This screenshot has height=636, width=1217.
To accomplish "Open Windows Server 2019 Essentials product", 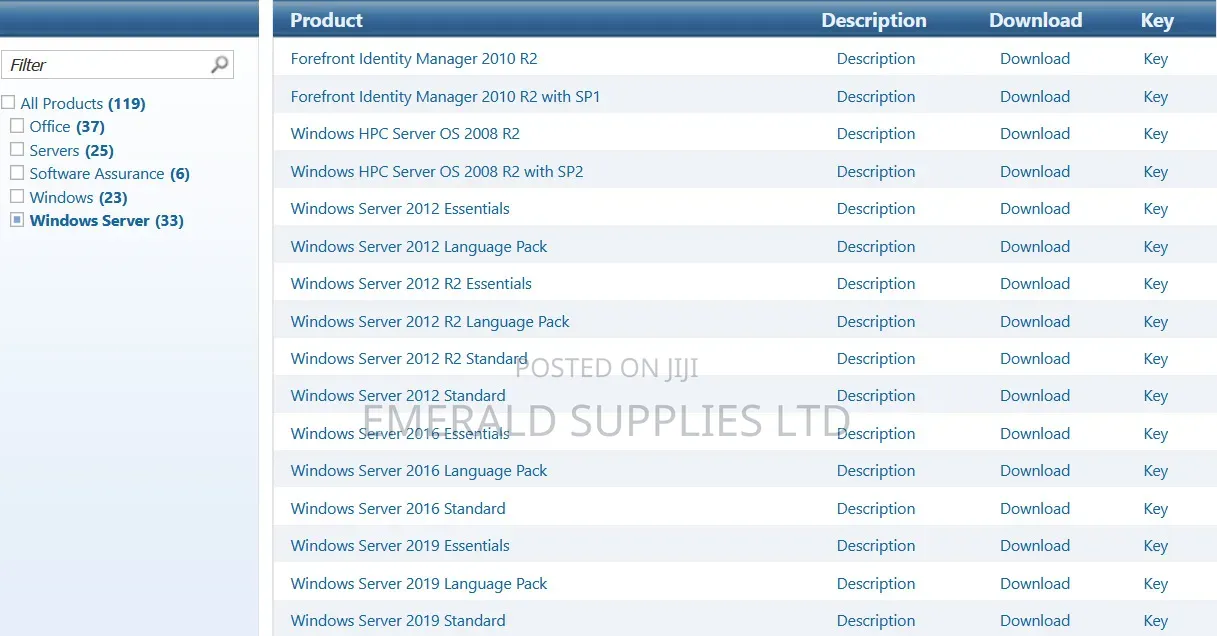I will (x=400, y=546).
